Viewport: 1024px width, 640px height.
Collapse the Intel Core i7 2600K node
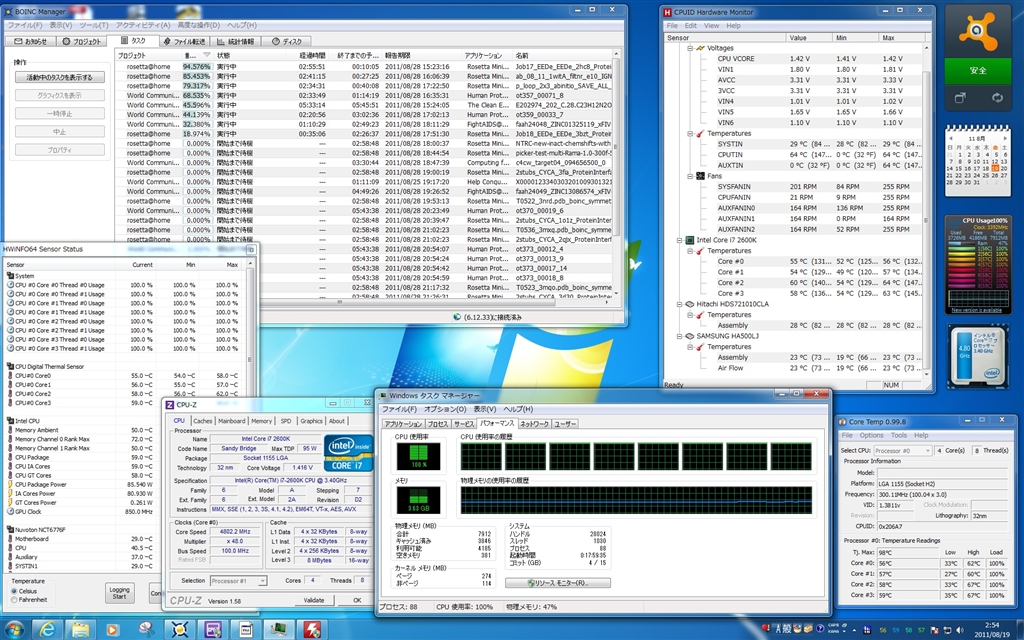point(678,241)
